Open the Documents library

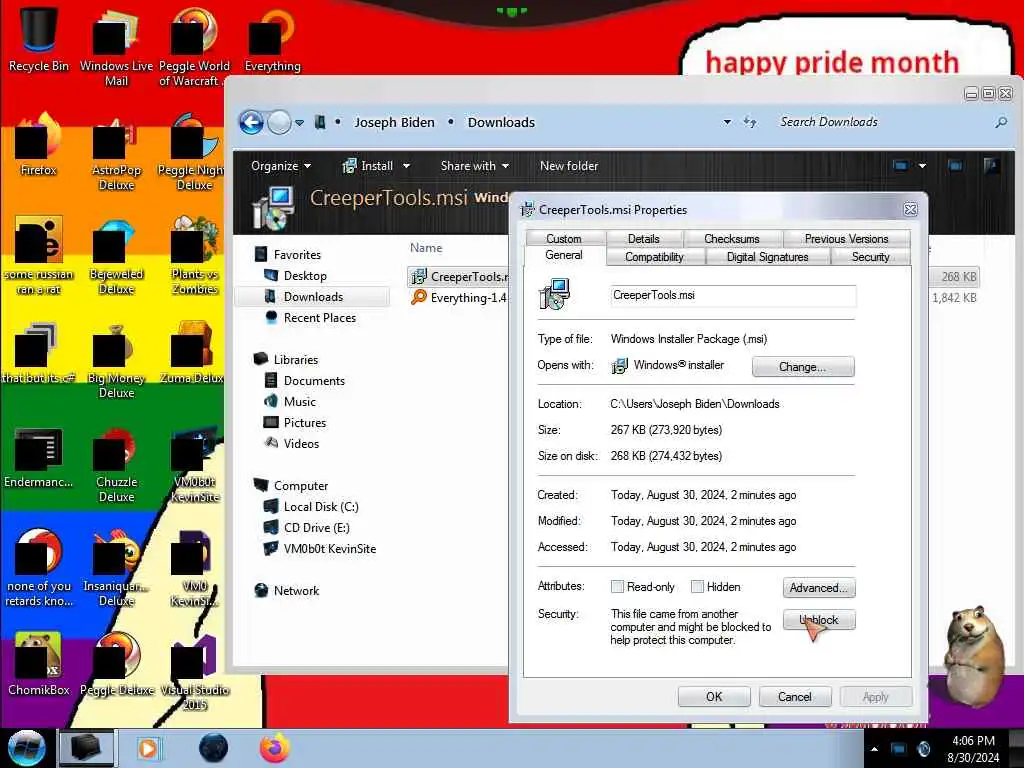click(x=313, y=380)
